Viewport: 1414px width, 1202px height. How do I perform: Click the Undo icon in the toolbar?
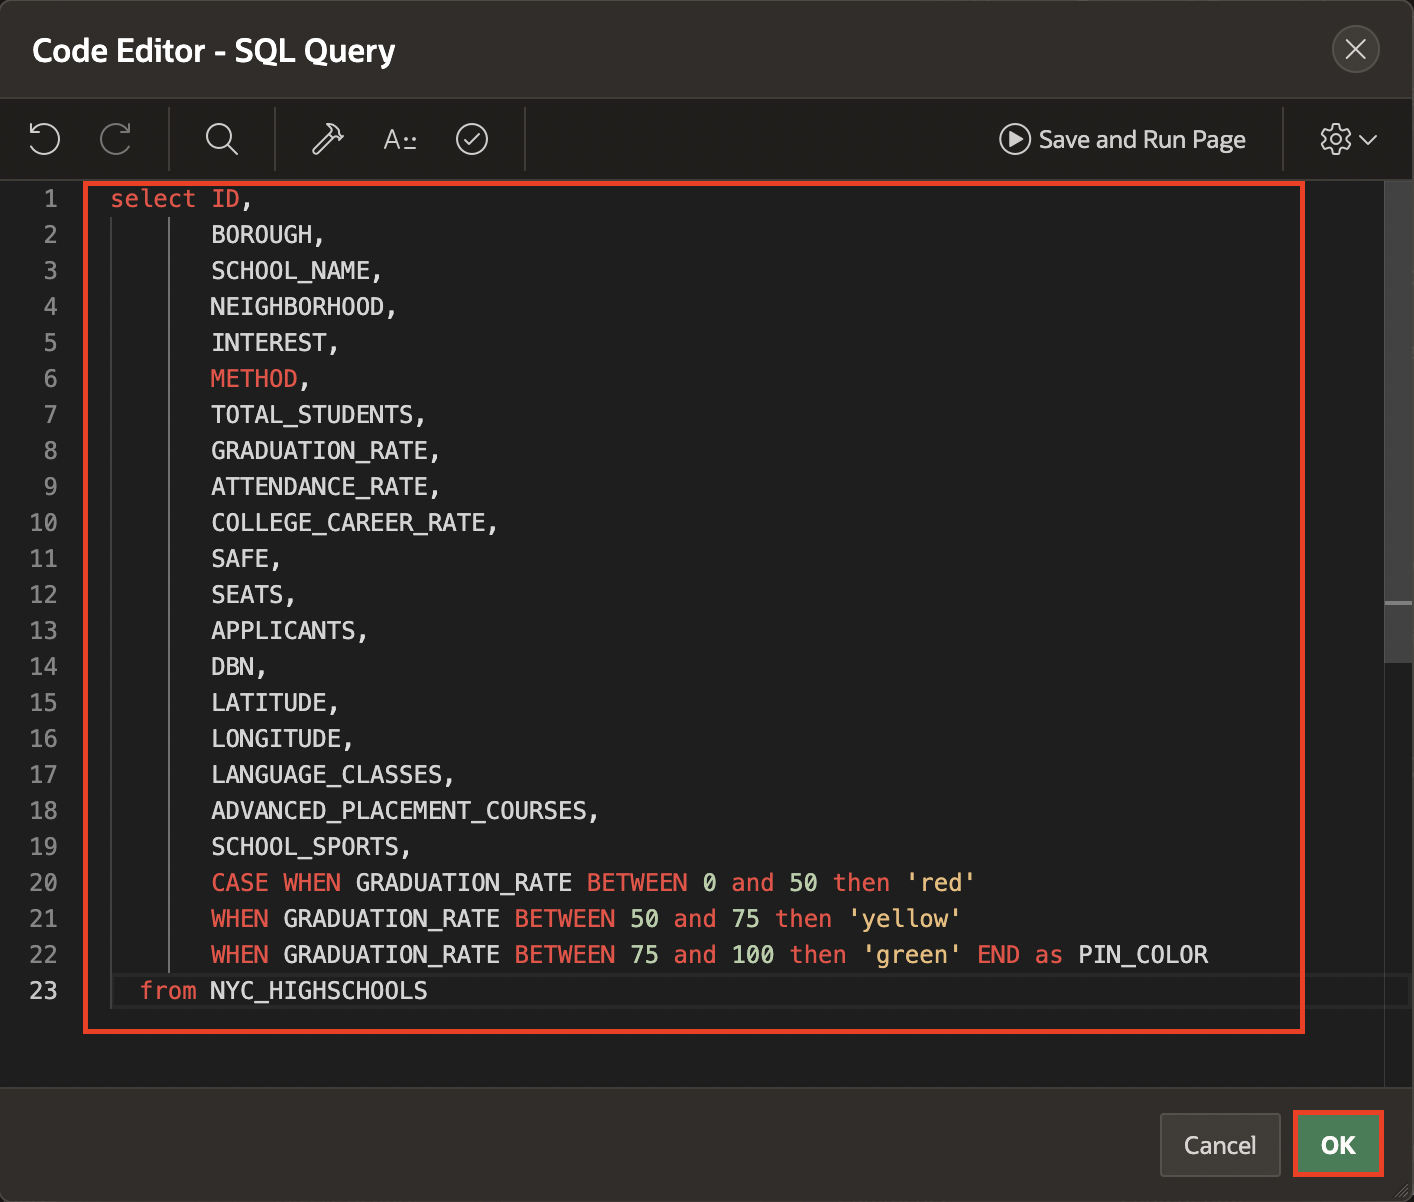44,139
